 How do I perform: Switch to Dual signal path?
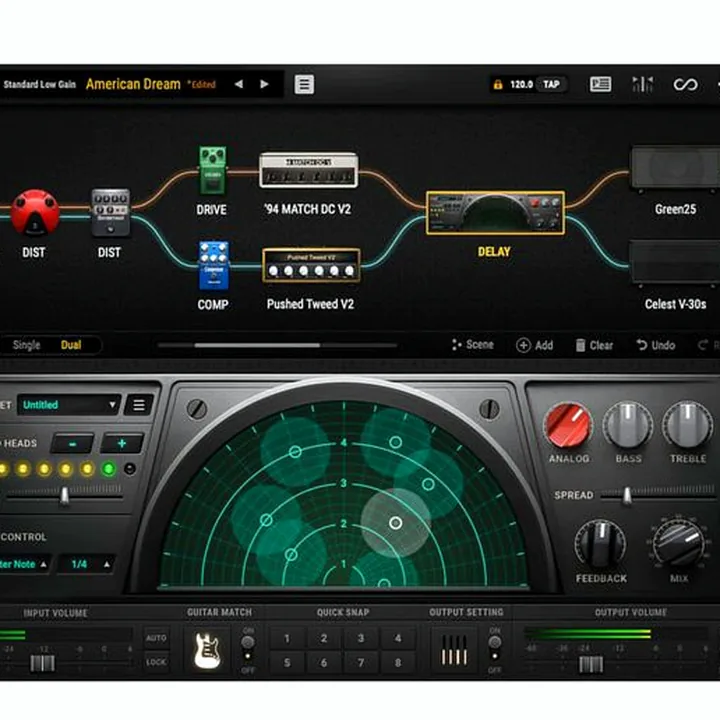tap(71, 345)
